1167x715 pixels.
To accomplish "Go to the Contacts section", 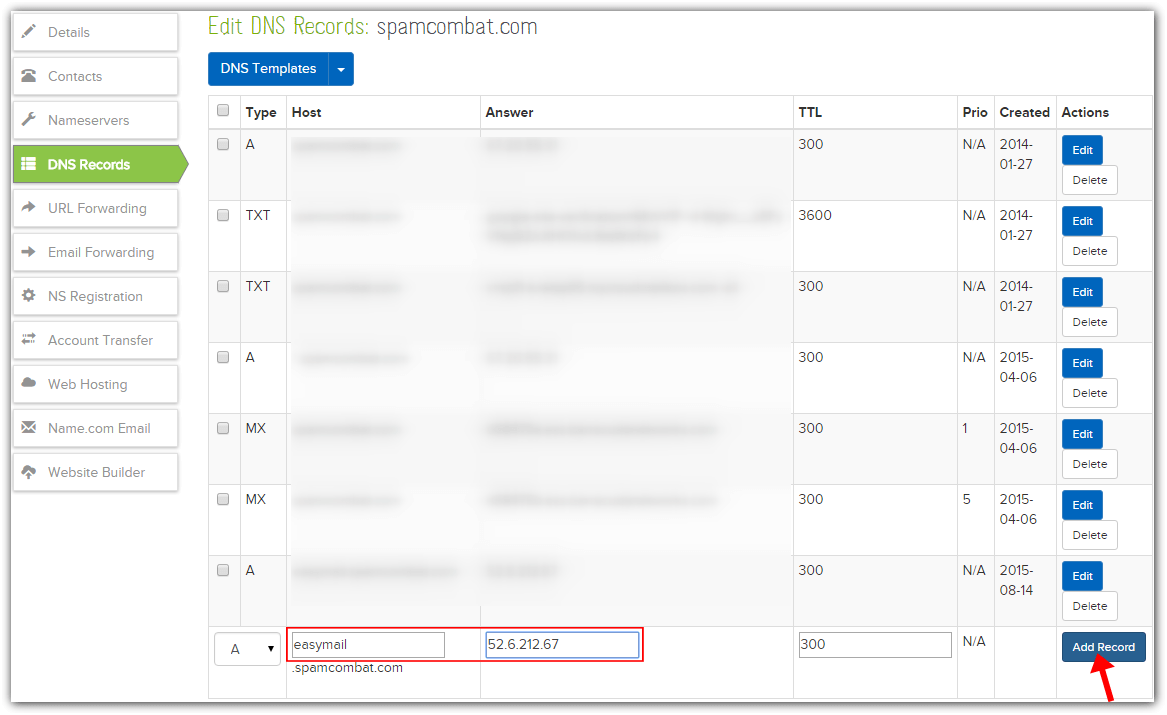I will pyautogui.click(x=95, y=76).
